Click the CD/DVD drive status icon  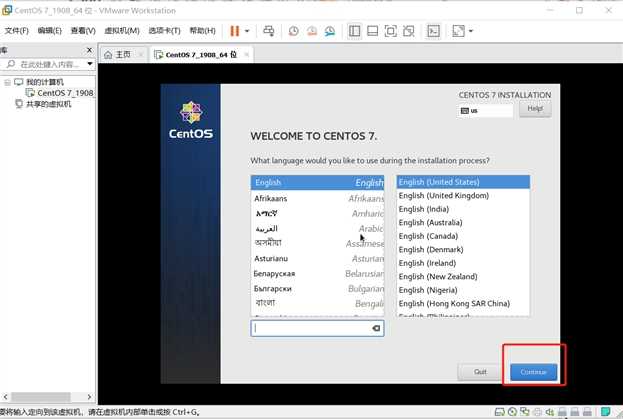[512, 412]
